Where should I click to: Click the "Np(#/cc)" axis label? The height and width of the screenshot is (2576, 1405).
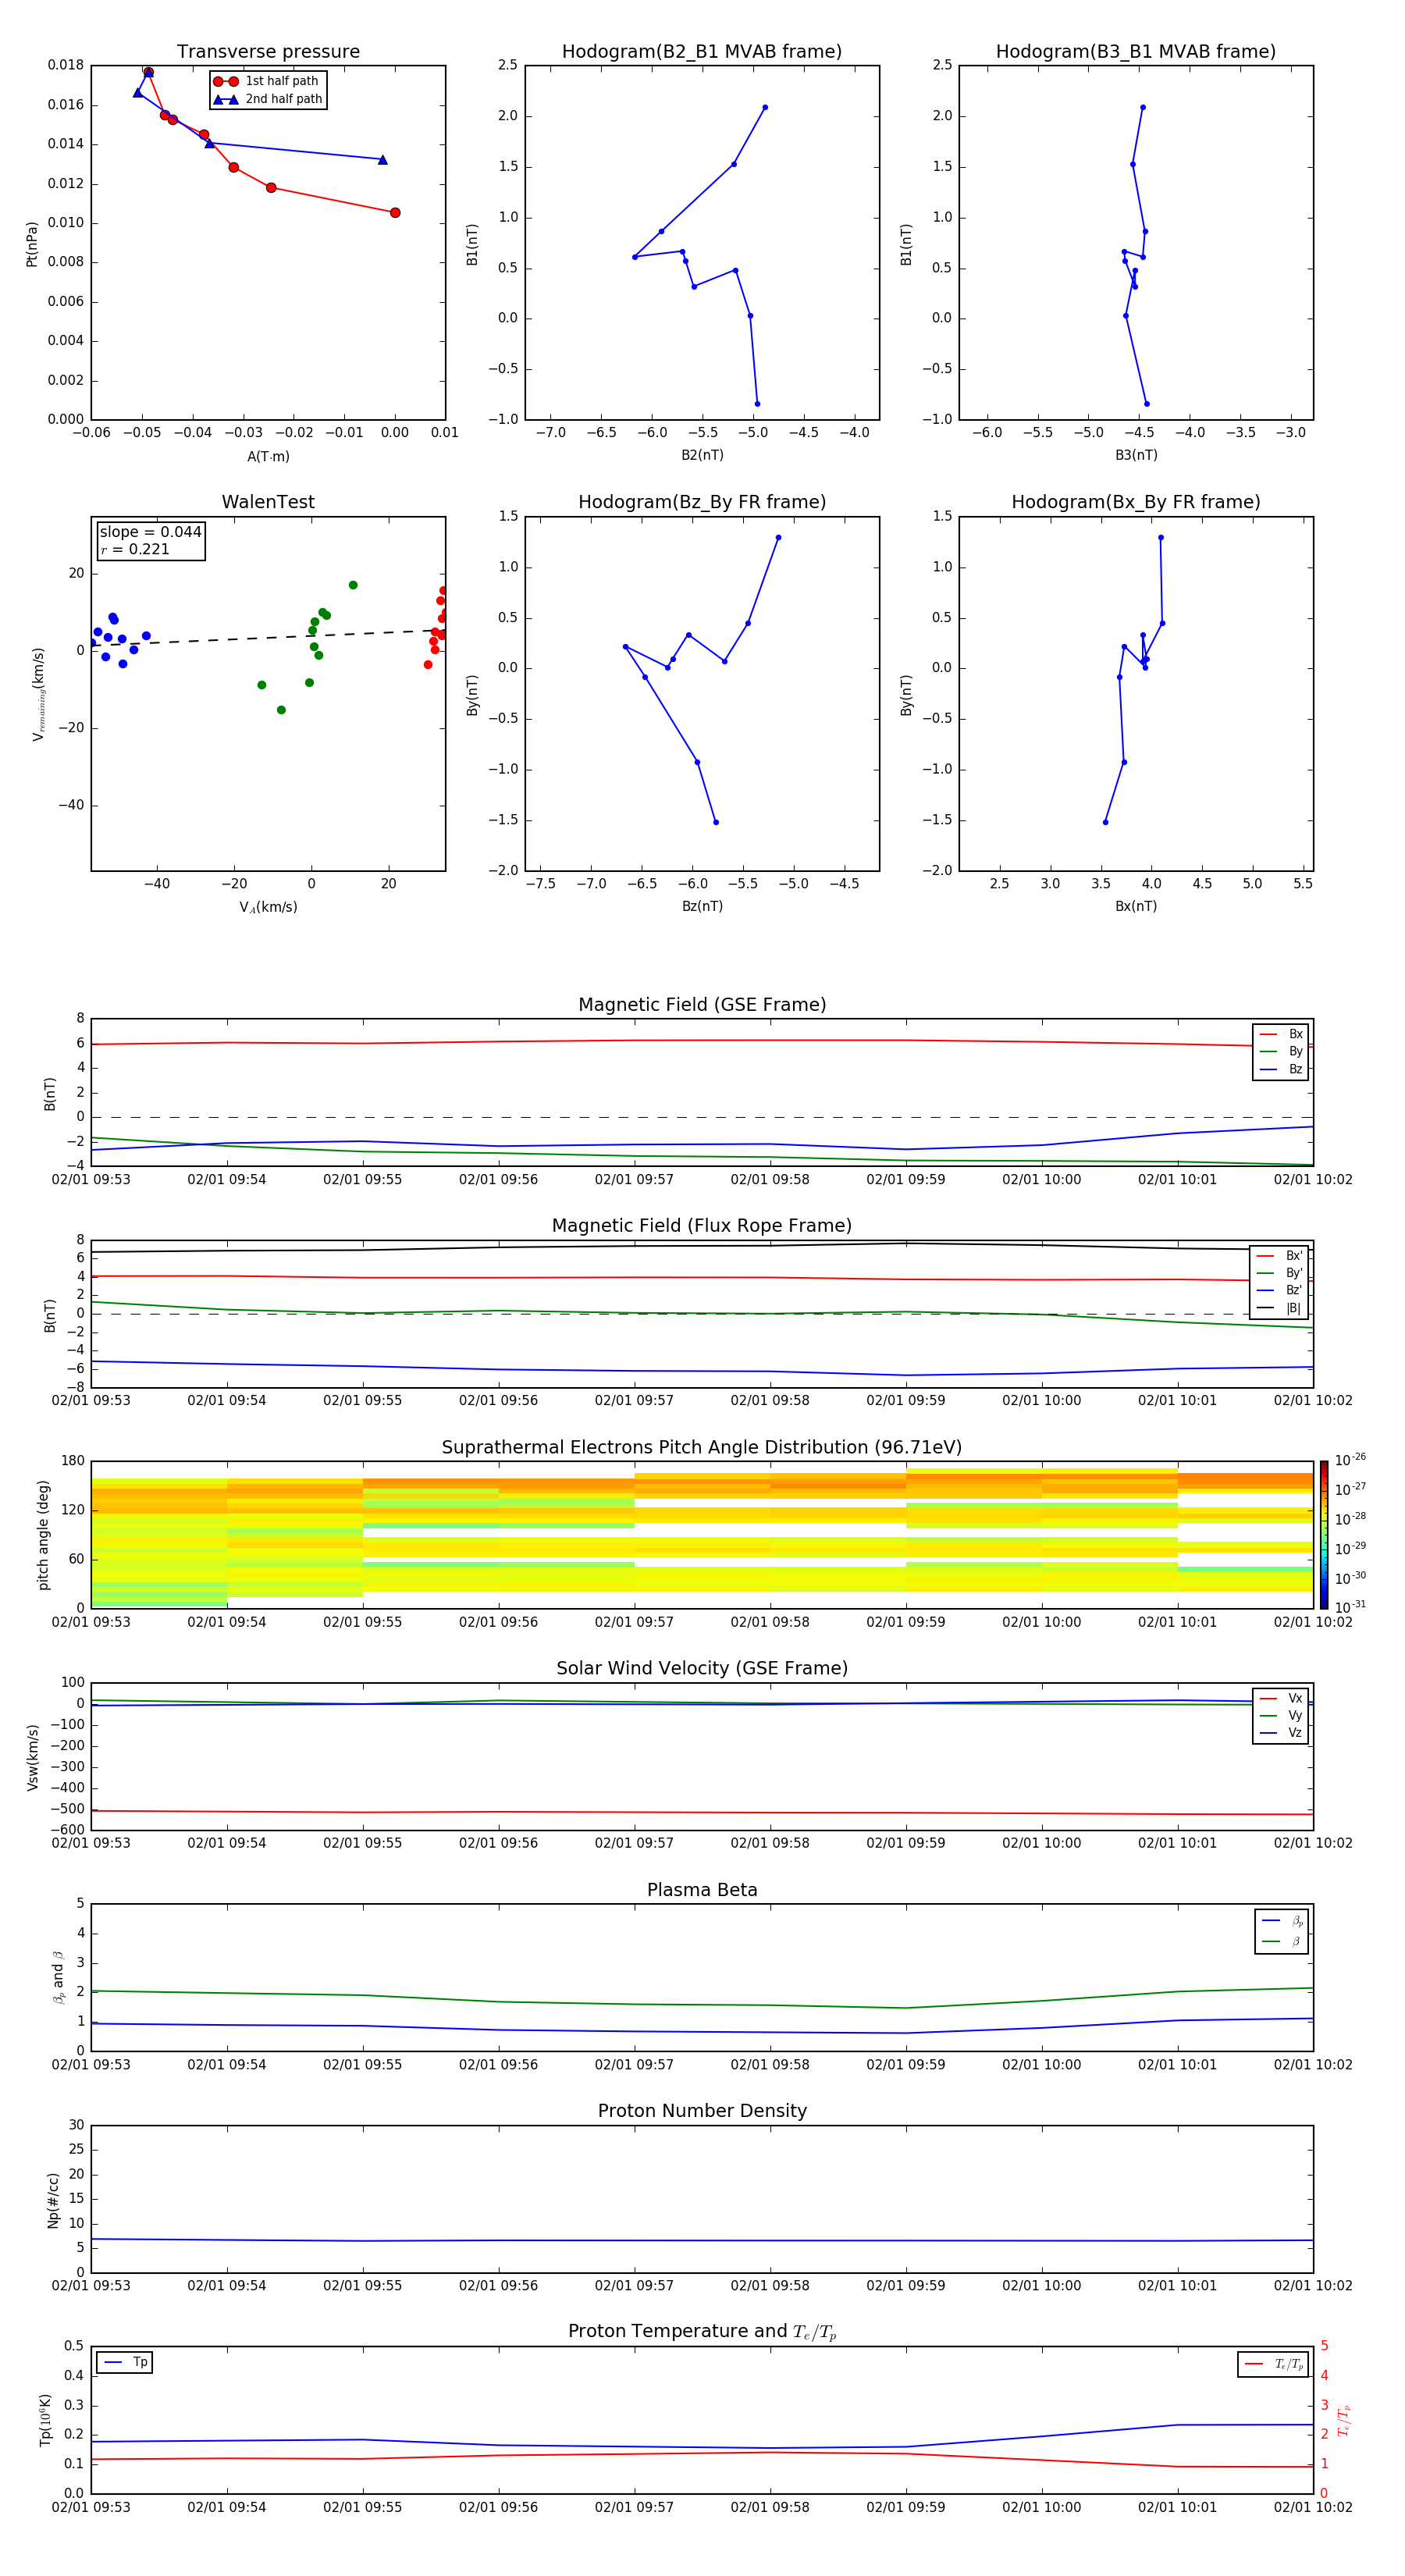click(x=53, y=2200)
